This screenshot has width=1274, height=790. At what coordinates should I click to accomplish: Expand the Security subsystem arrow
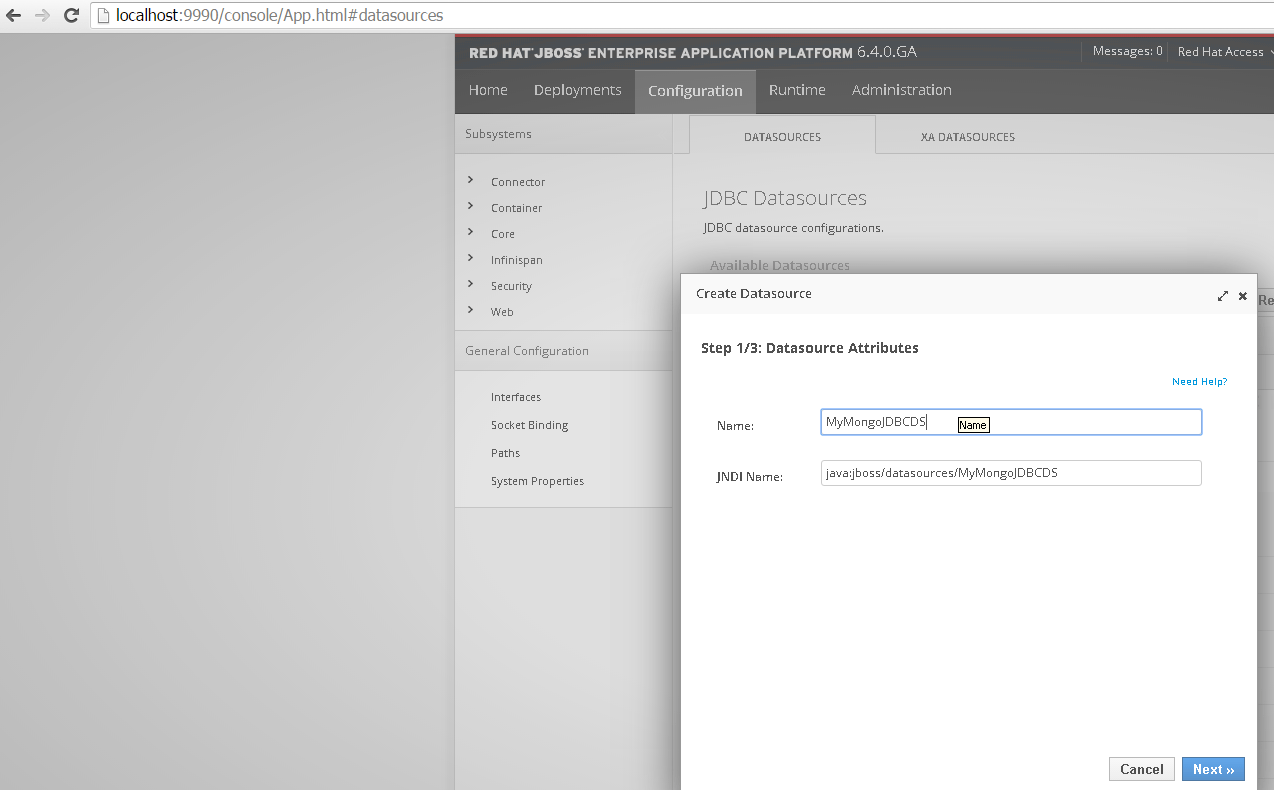471,285
